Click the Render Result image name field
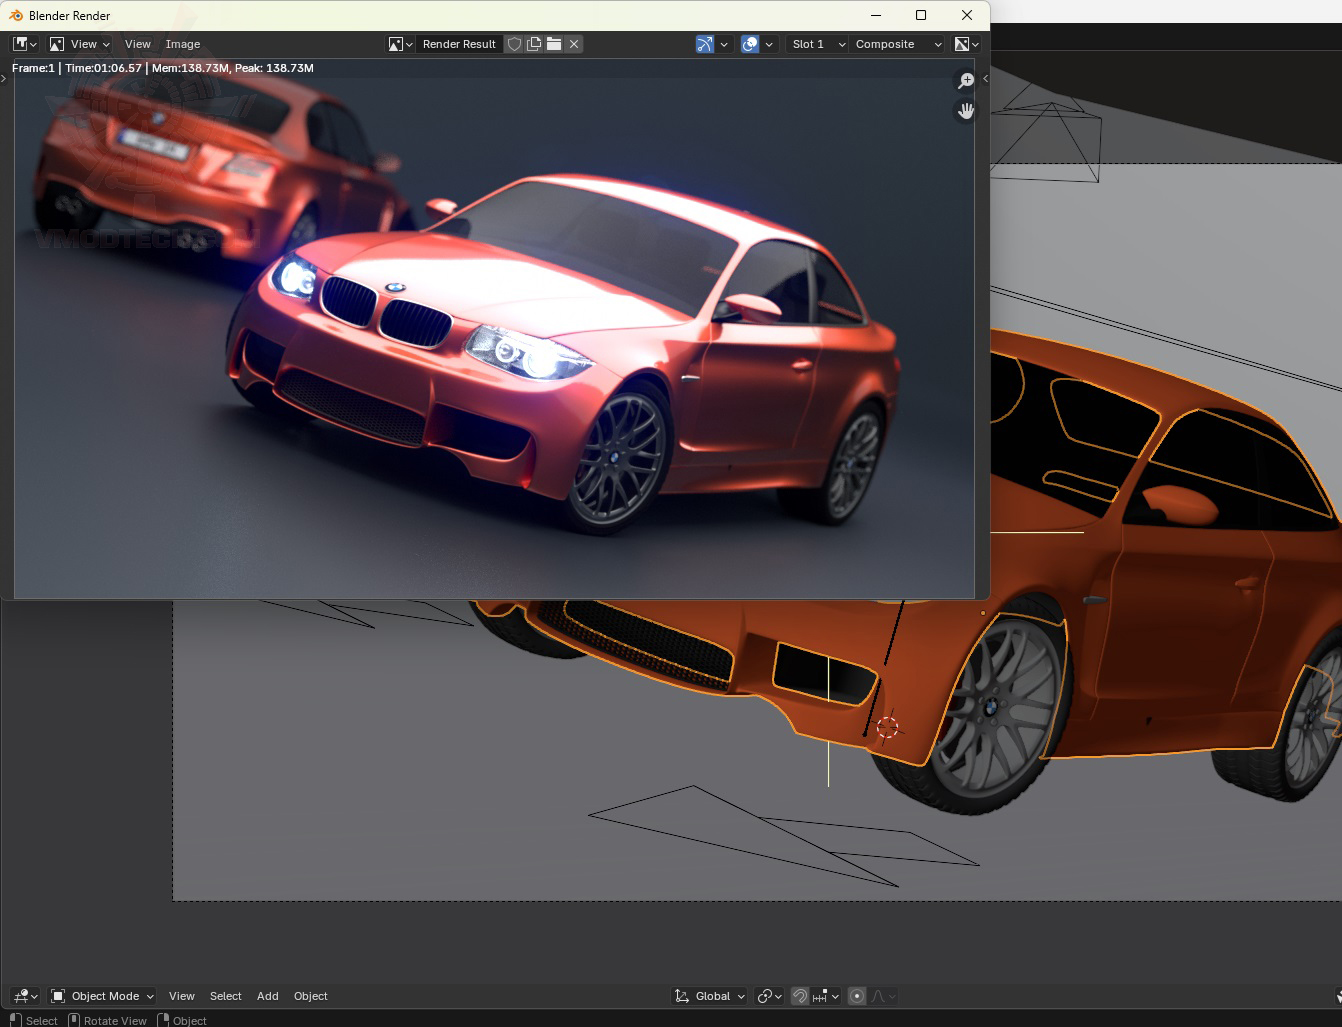The width and height of the screenshot is (1342, 1027). 459,44
